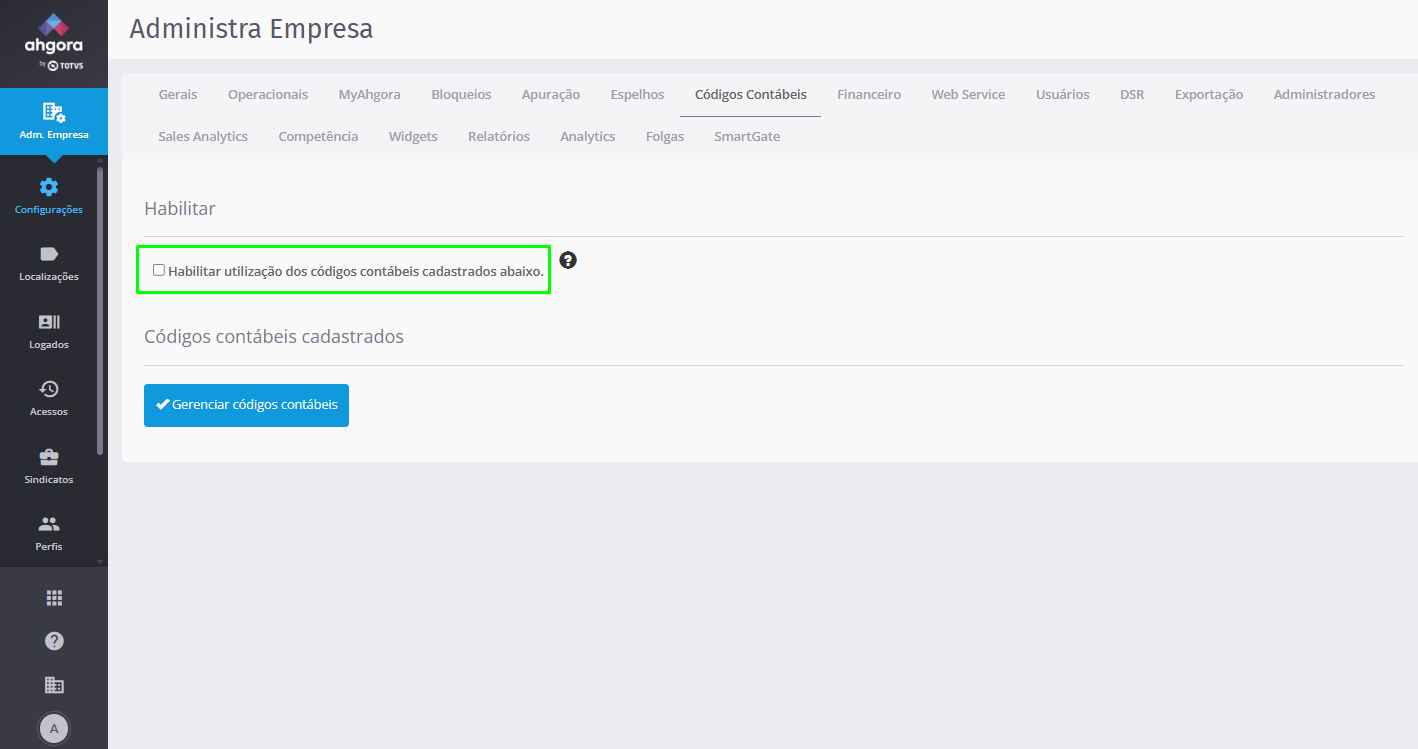Open the Competência tab

318,137
